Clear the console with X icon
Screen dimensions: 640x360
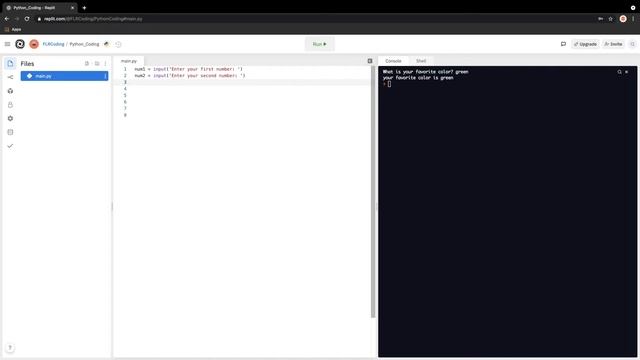[x=627, y=72]
